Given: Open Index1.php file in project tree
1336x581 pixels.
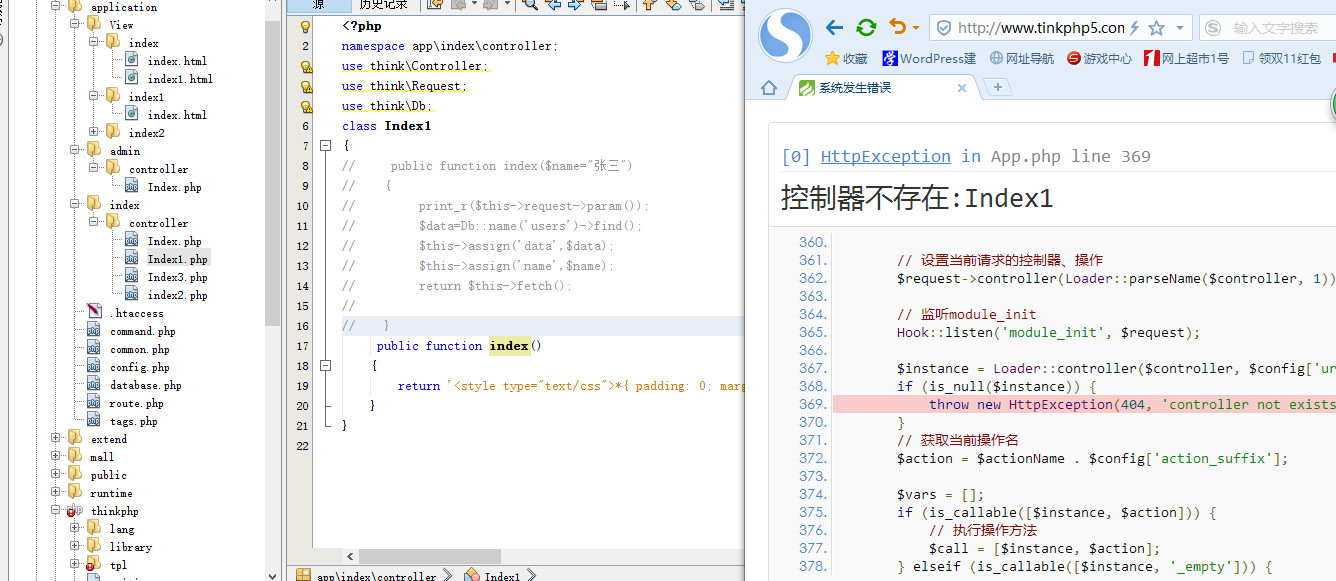Looking at the screenshot, I should 177,259.
